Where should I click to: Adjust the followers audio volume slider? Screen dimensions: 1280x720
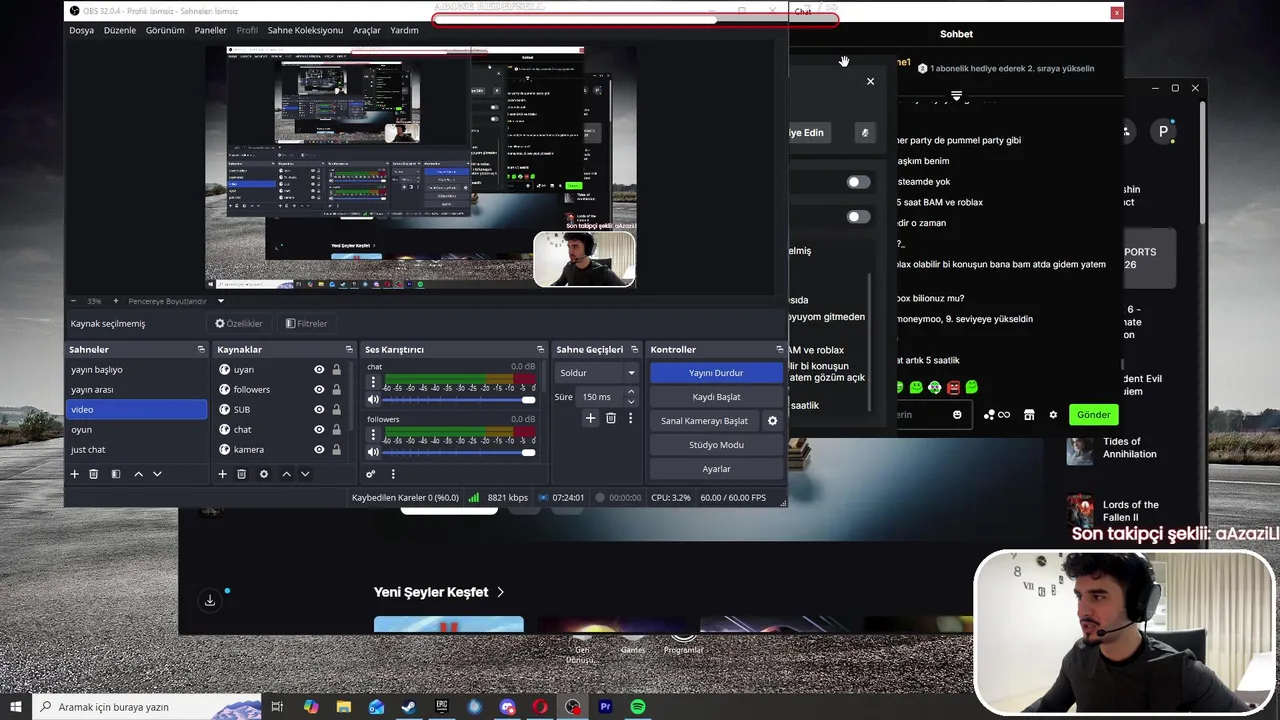click(x=460, y=453)
